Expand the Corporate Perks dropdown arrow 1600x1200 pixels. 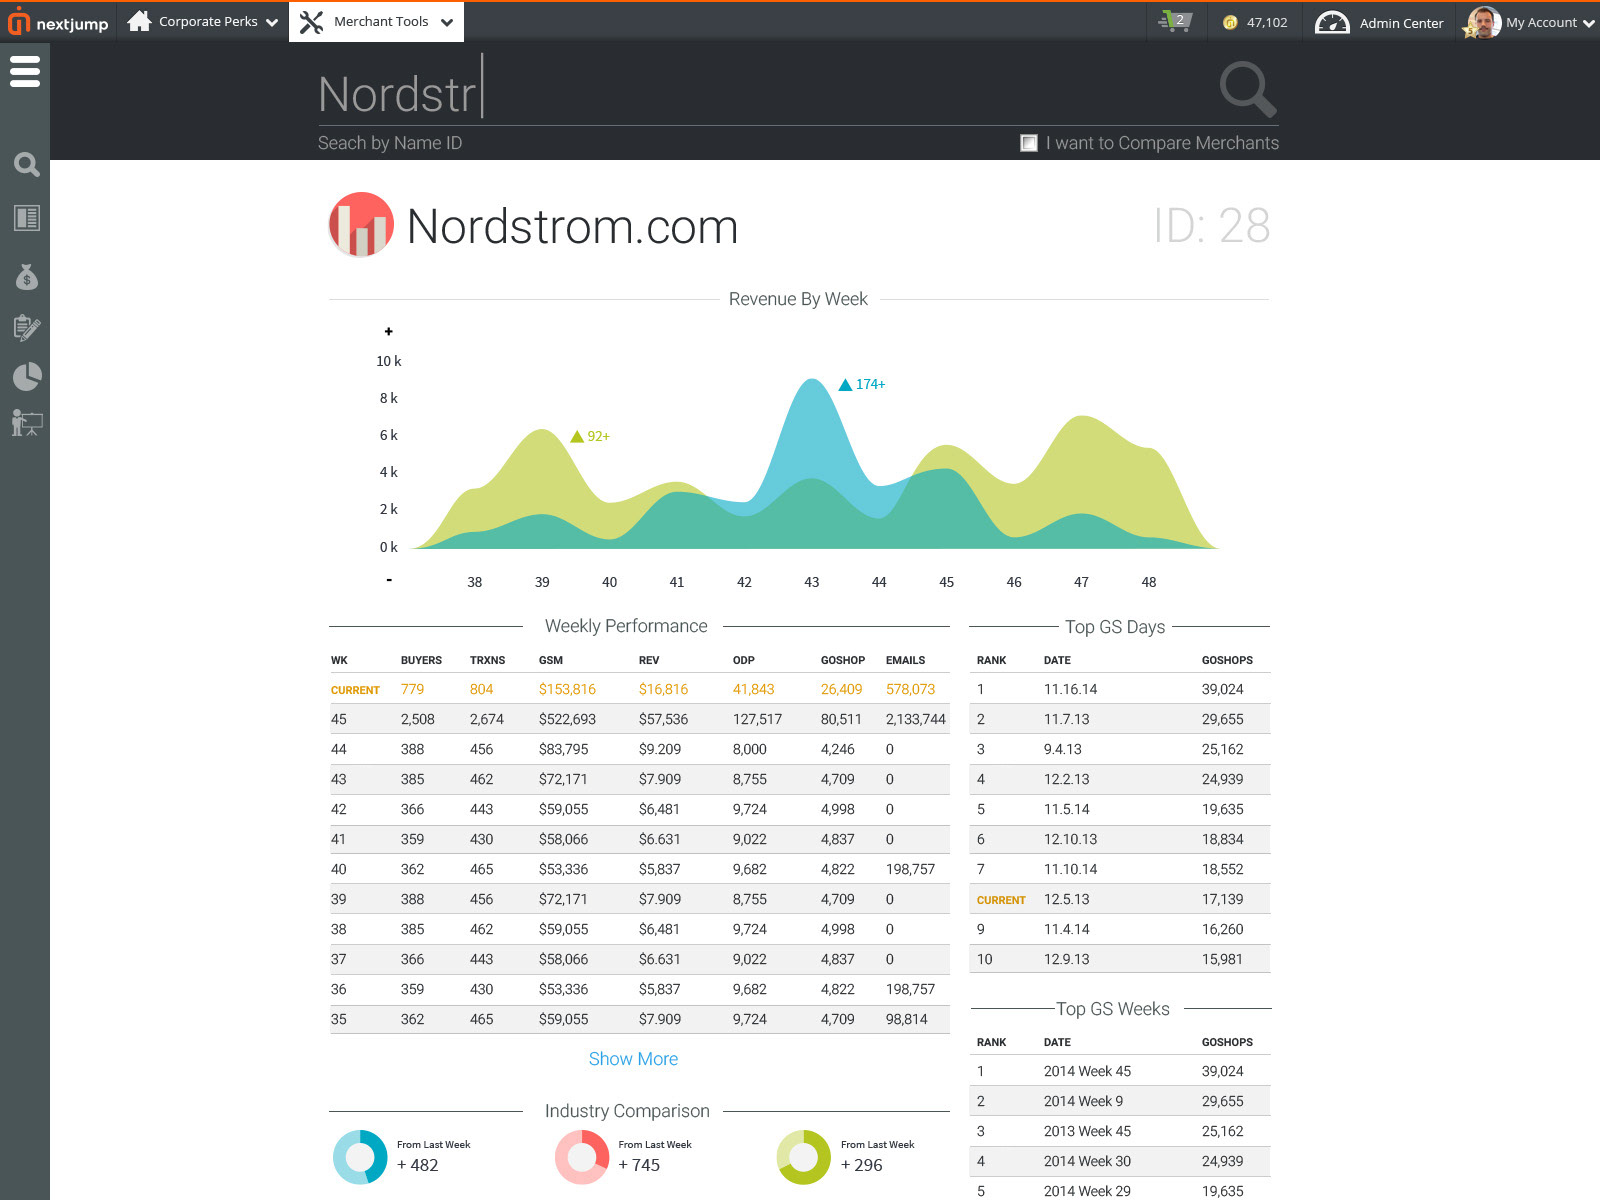[x=272, y=22]
